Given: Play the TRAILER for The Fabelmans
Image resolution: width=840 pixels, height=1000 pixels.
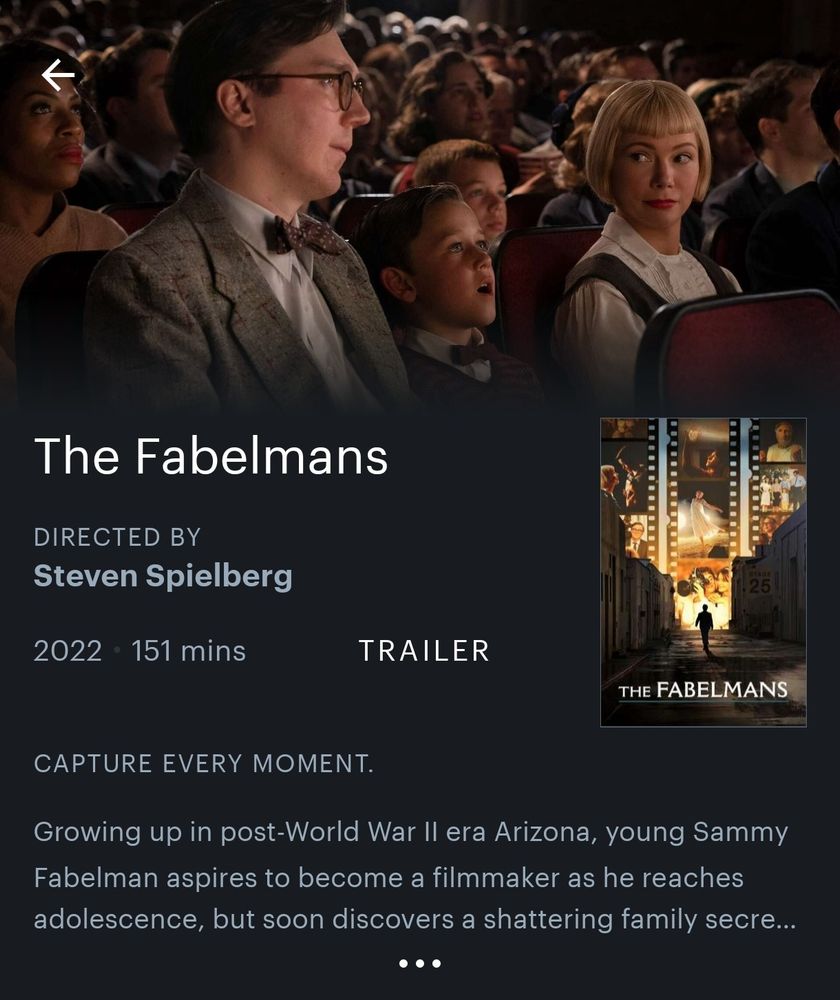Looking at the screenshot, I should pos(424,651).
